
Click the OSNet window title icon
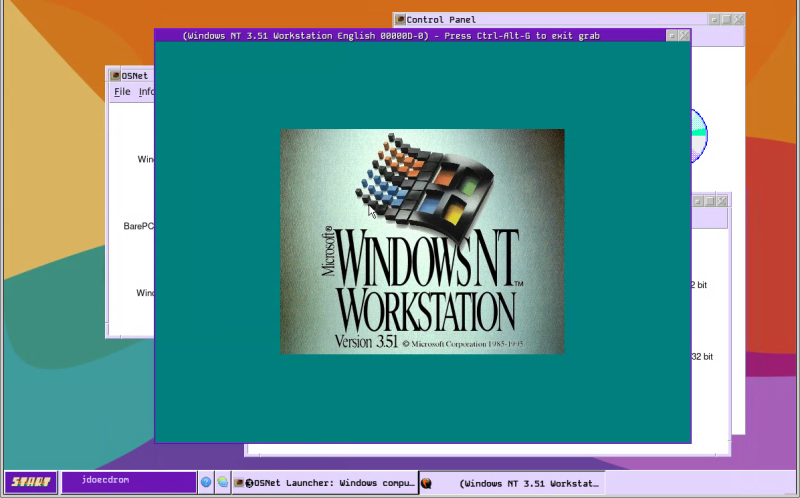pos(115,76)
